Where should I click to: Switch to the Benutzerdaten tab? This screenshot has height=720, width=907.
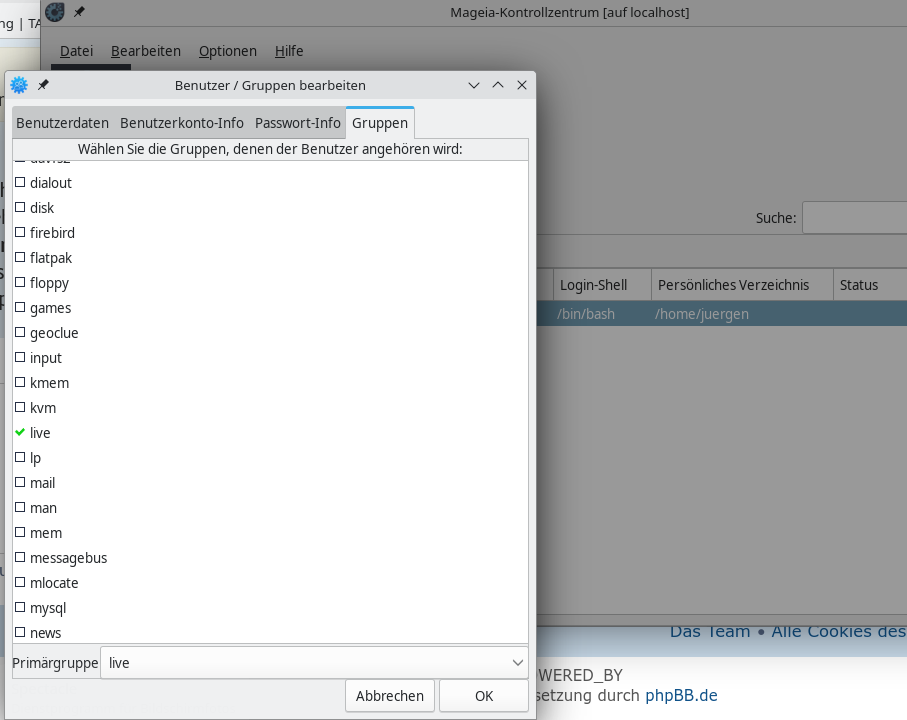tap(62, 123)
